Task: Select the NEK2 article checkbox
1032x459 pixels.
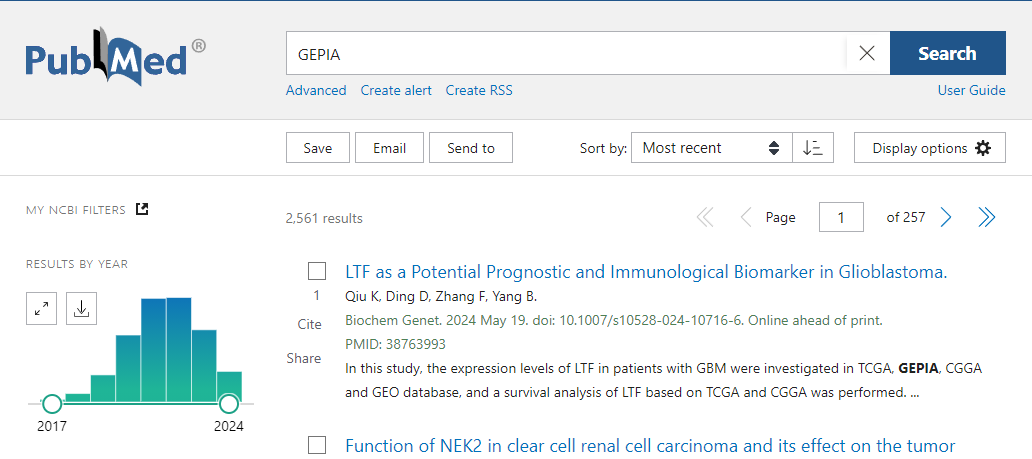Action: [317, 445]
